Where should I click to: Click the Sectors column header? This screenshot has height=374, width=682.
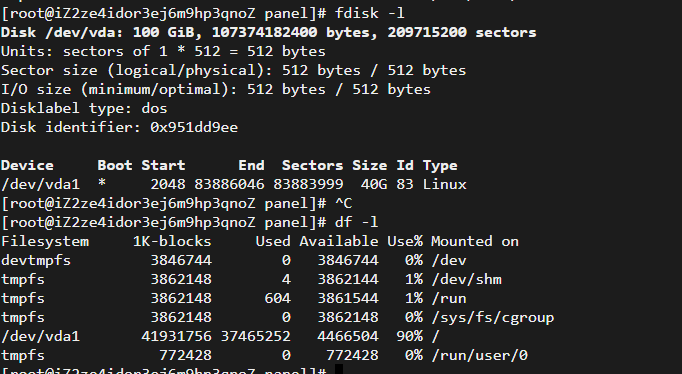312,165
